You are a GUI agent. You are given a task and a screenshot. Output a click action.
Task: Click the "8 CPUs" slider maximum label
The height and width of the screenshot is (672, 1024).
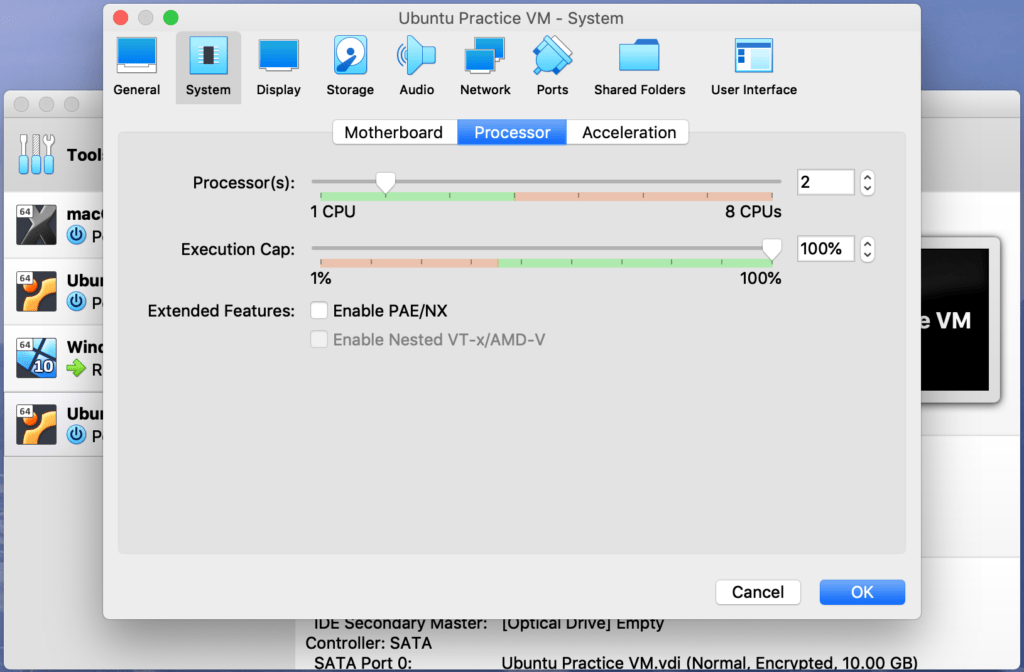[x=753, y=212]
